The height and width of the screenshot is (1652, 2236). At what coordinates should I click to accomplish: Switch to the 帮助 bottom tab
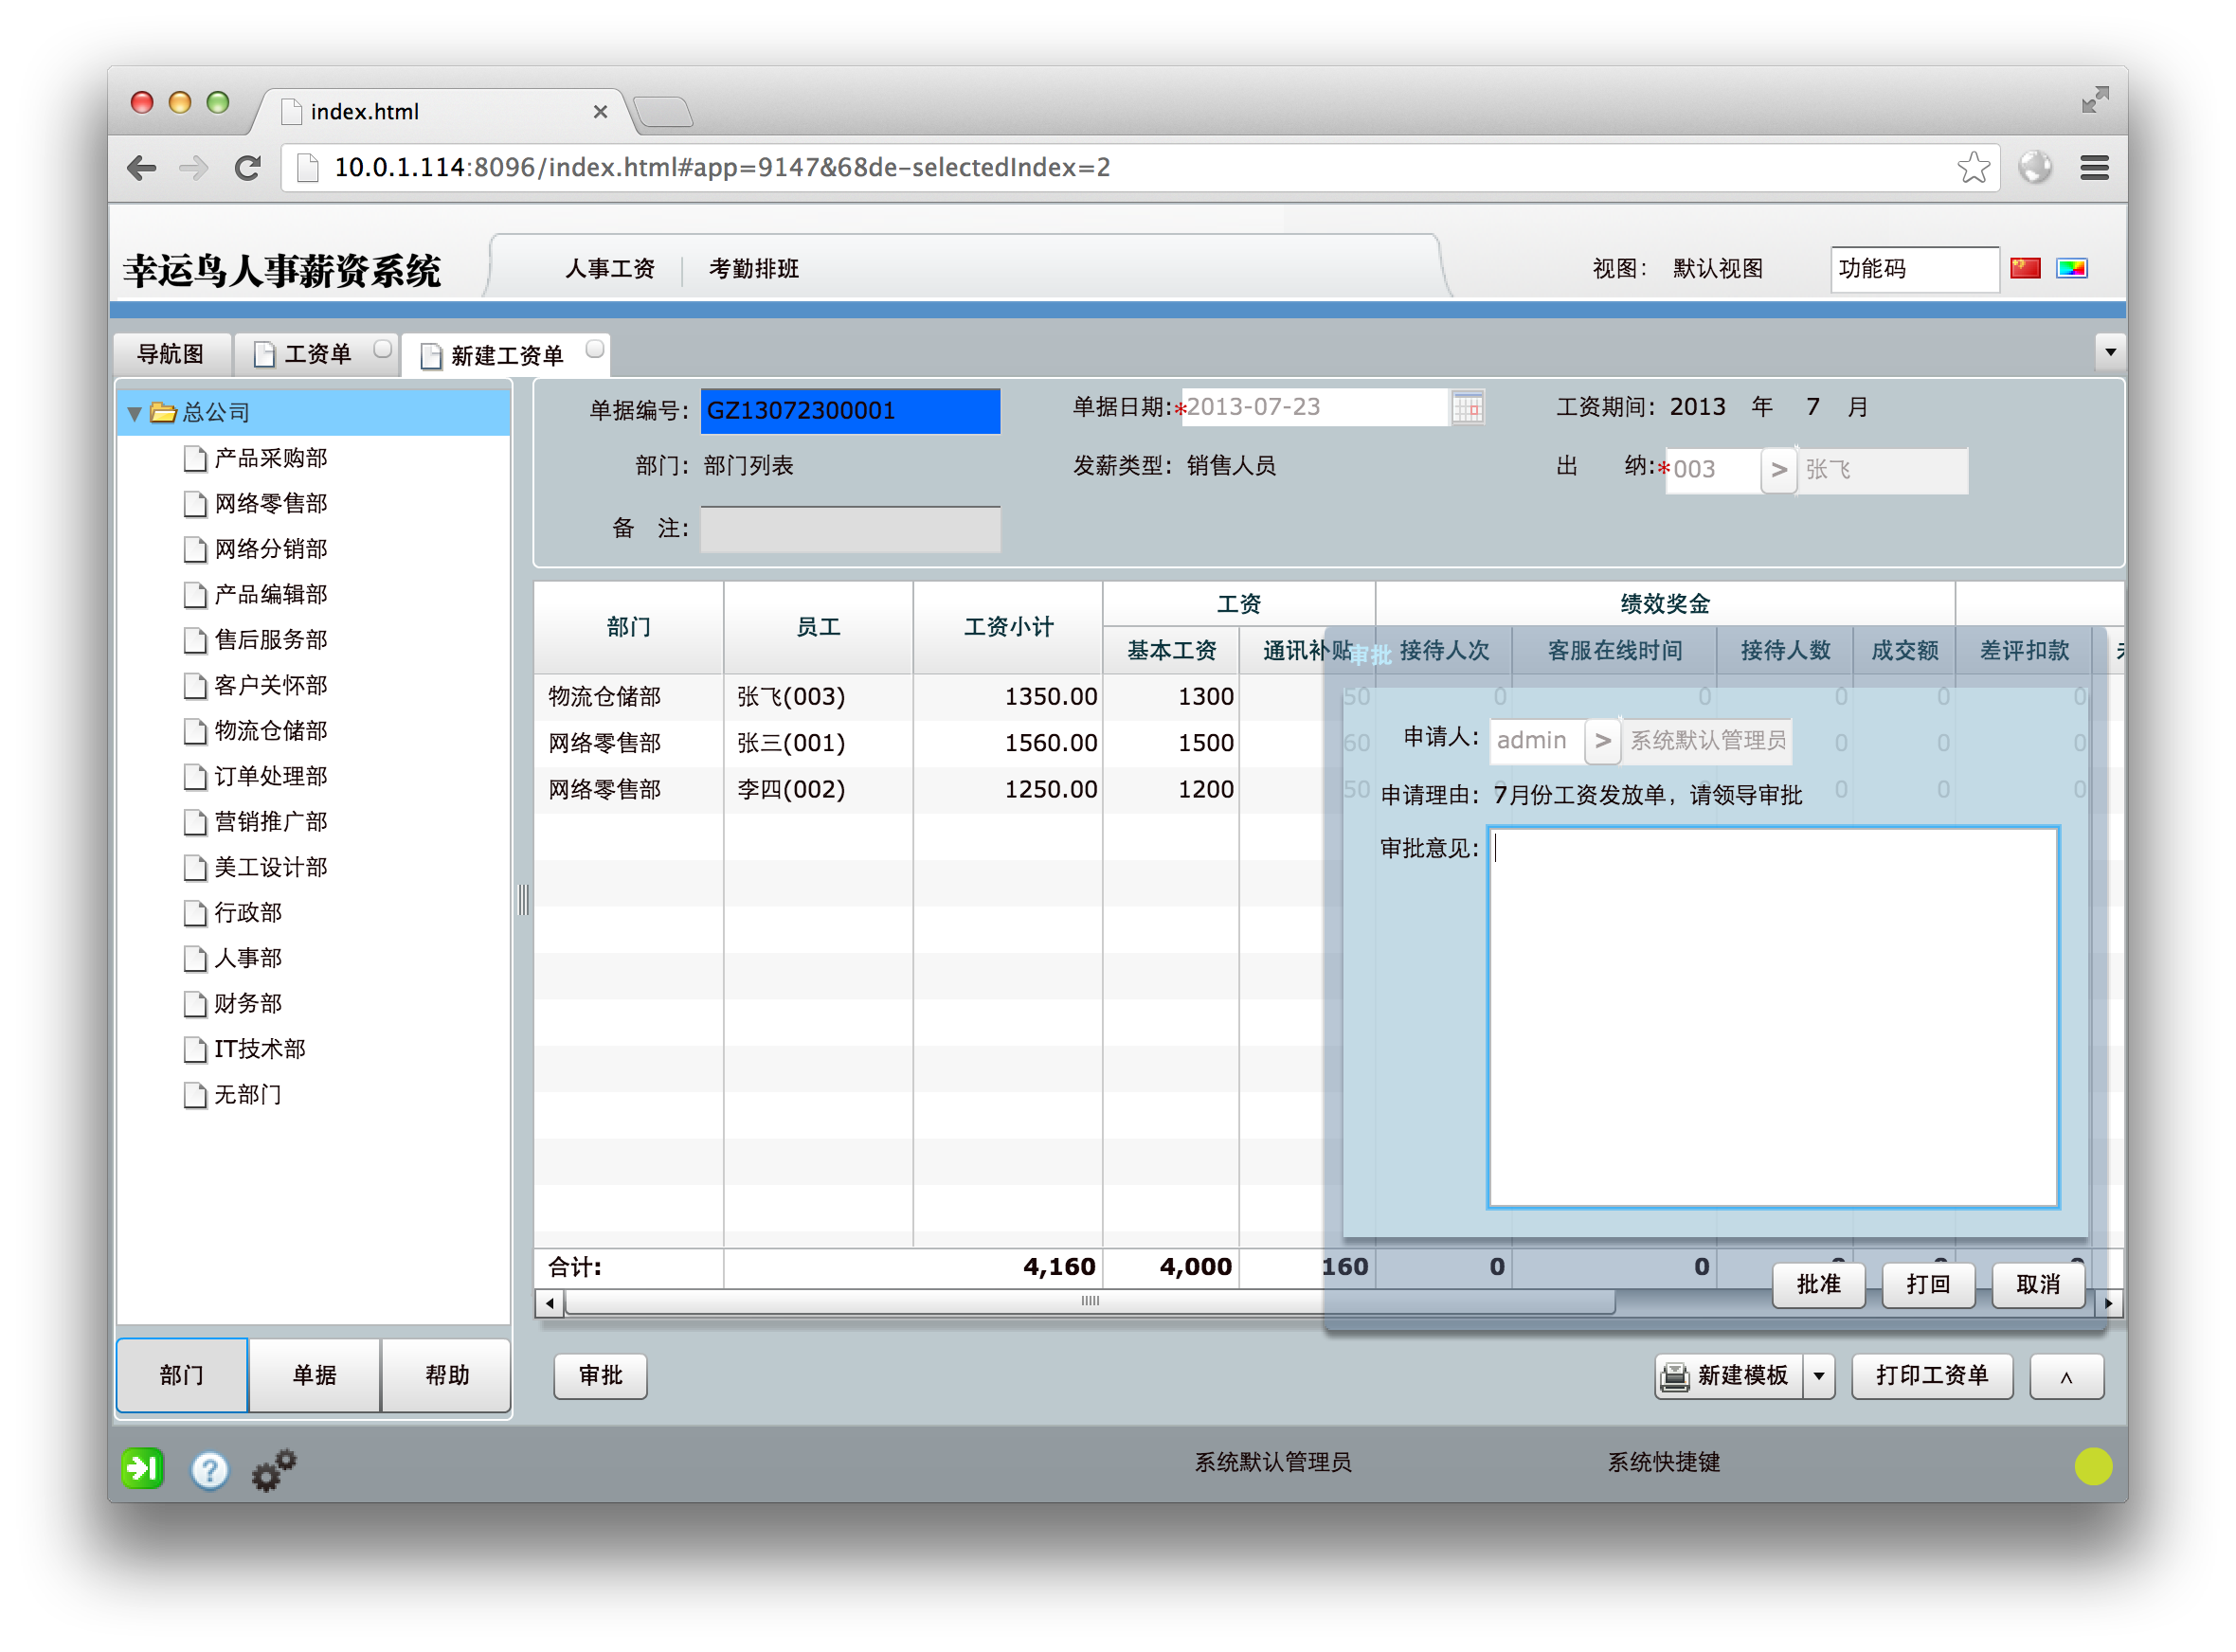(447, 1375)
